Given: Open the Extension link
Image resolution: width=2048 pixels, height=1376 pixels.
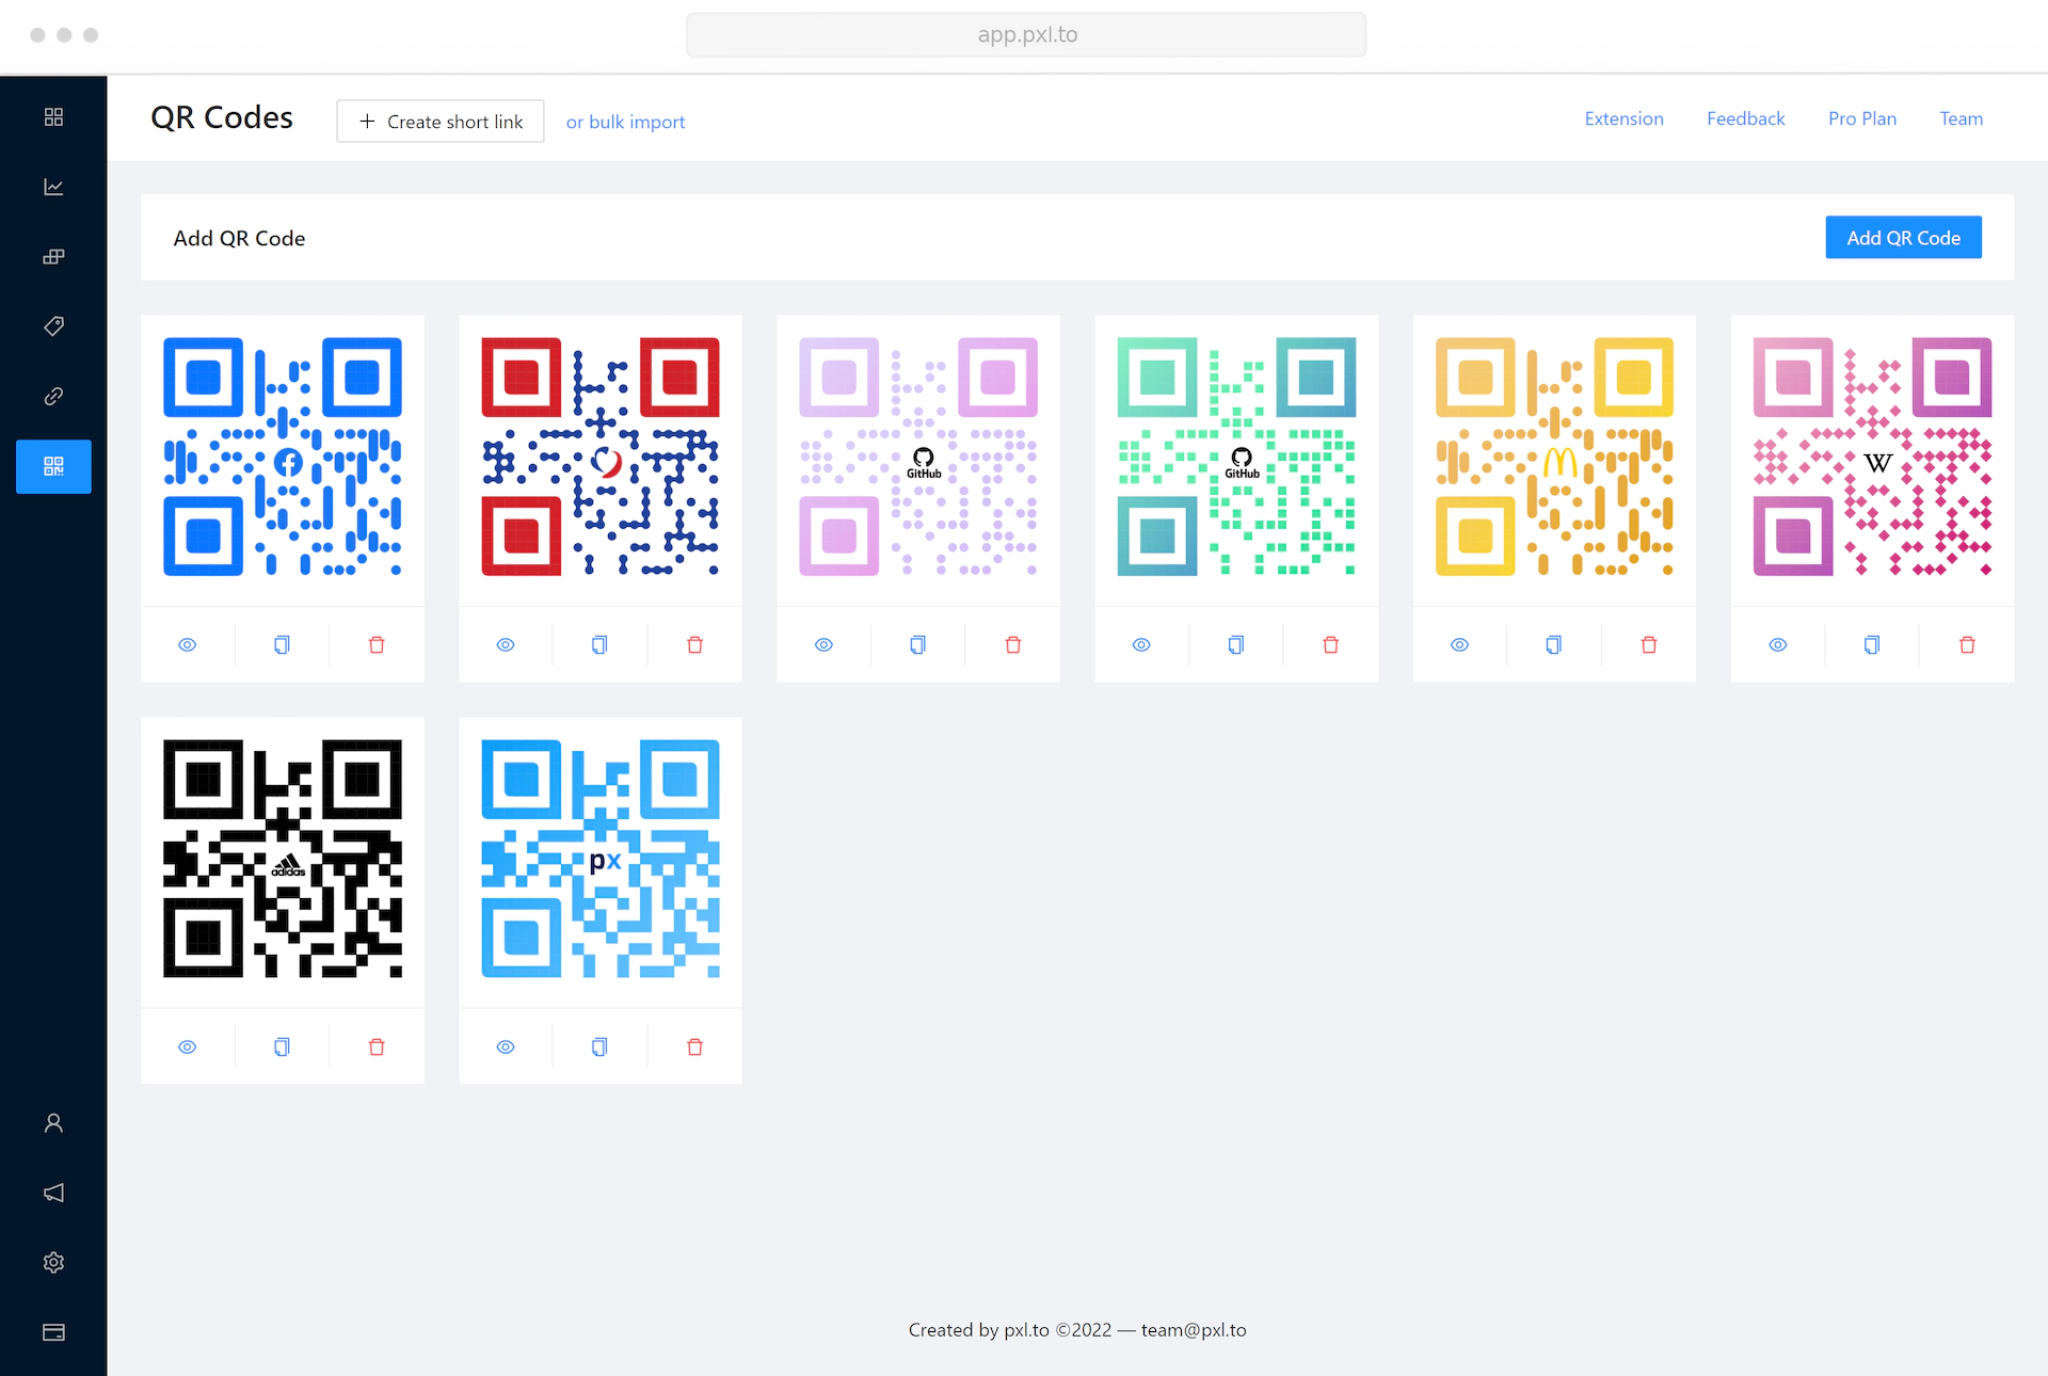Looking at the screenshot, I should (x=1624, y=119).
